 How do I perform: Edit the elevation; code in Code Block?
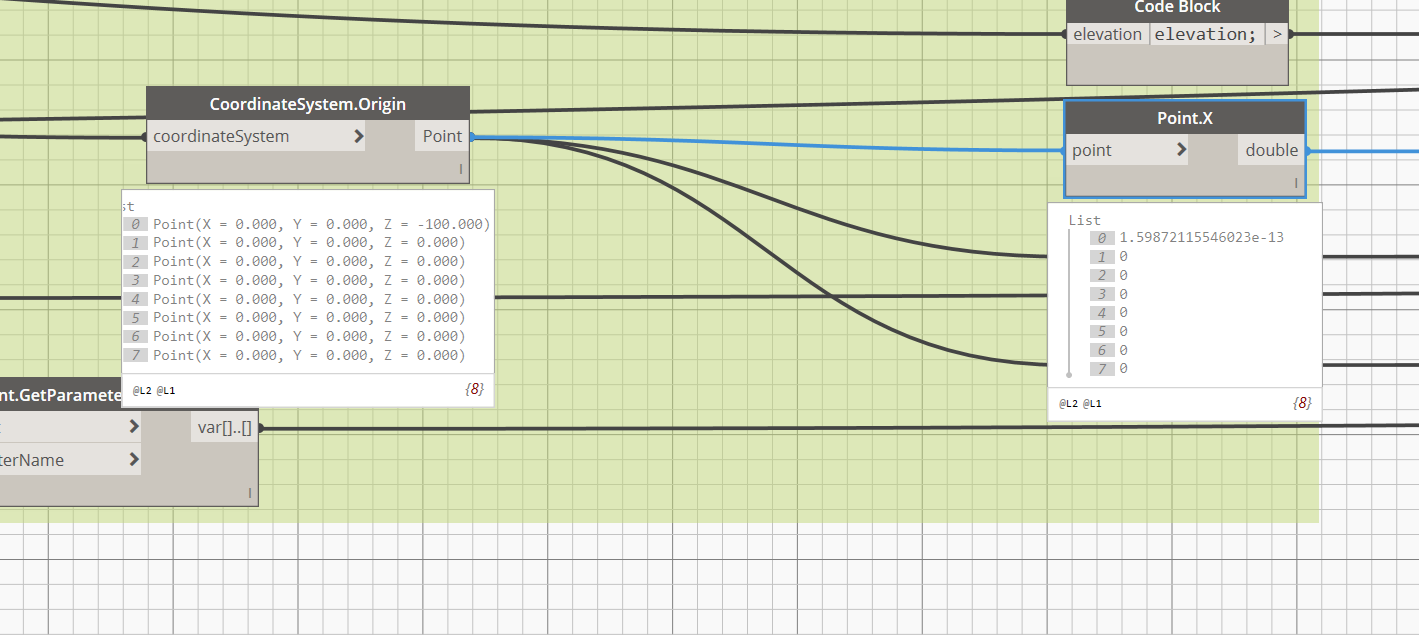[1205, 34]
